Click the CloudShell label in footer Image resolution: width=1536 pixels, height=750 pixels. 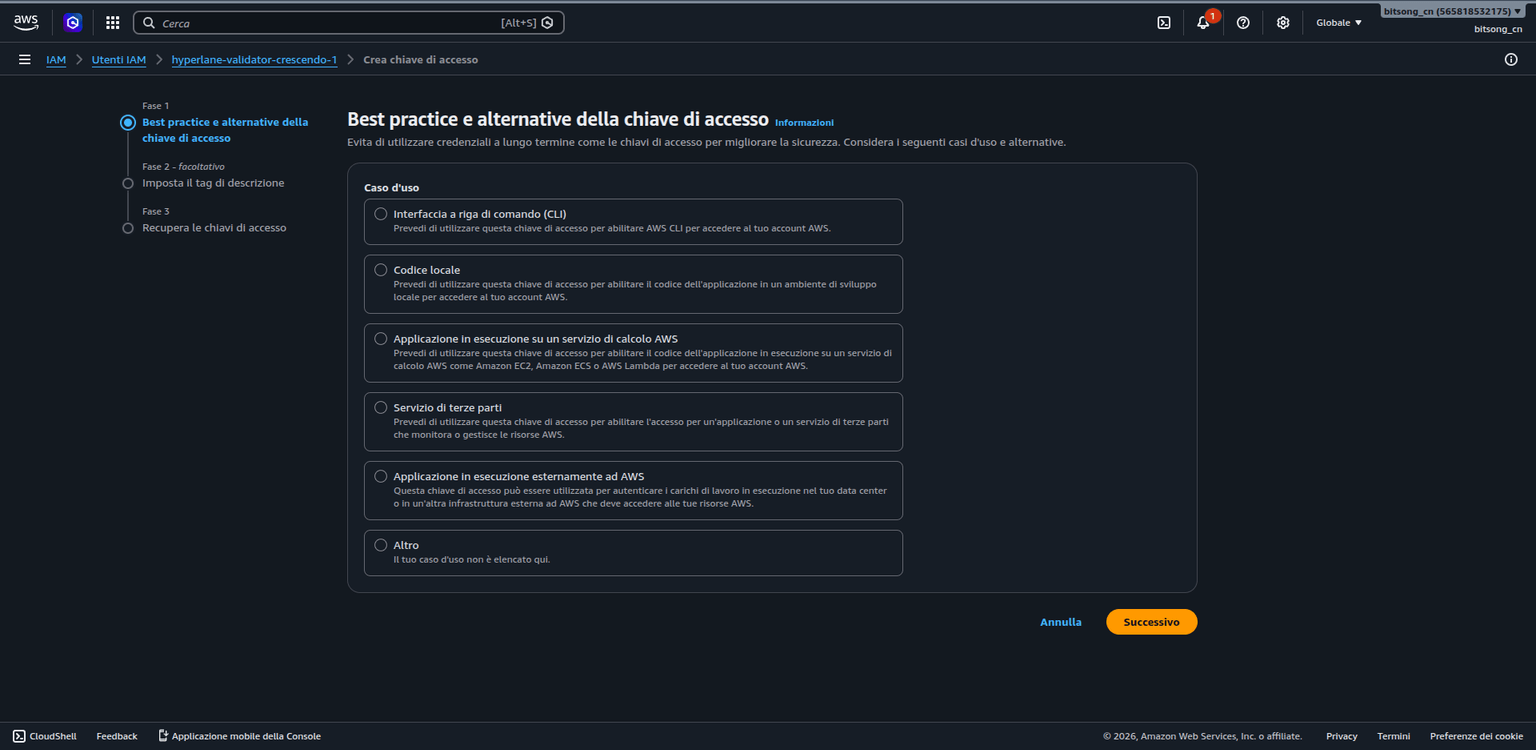point(53,736)
